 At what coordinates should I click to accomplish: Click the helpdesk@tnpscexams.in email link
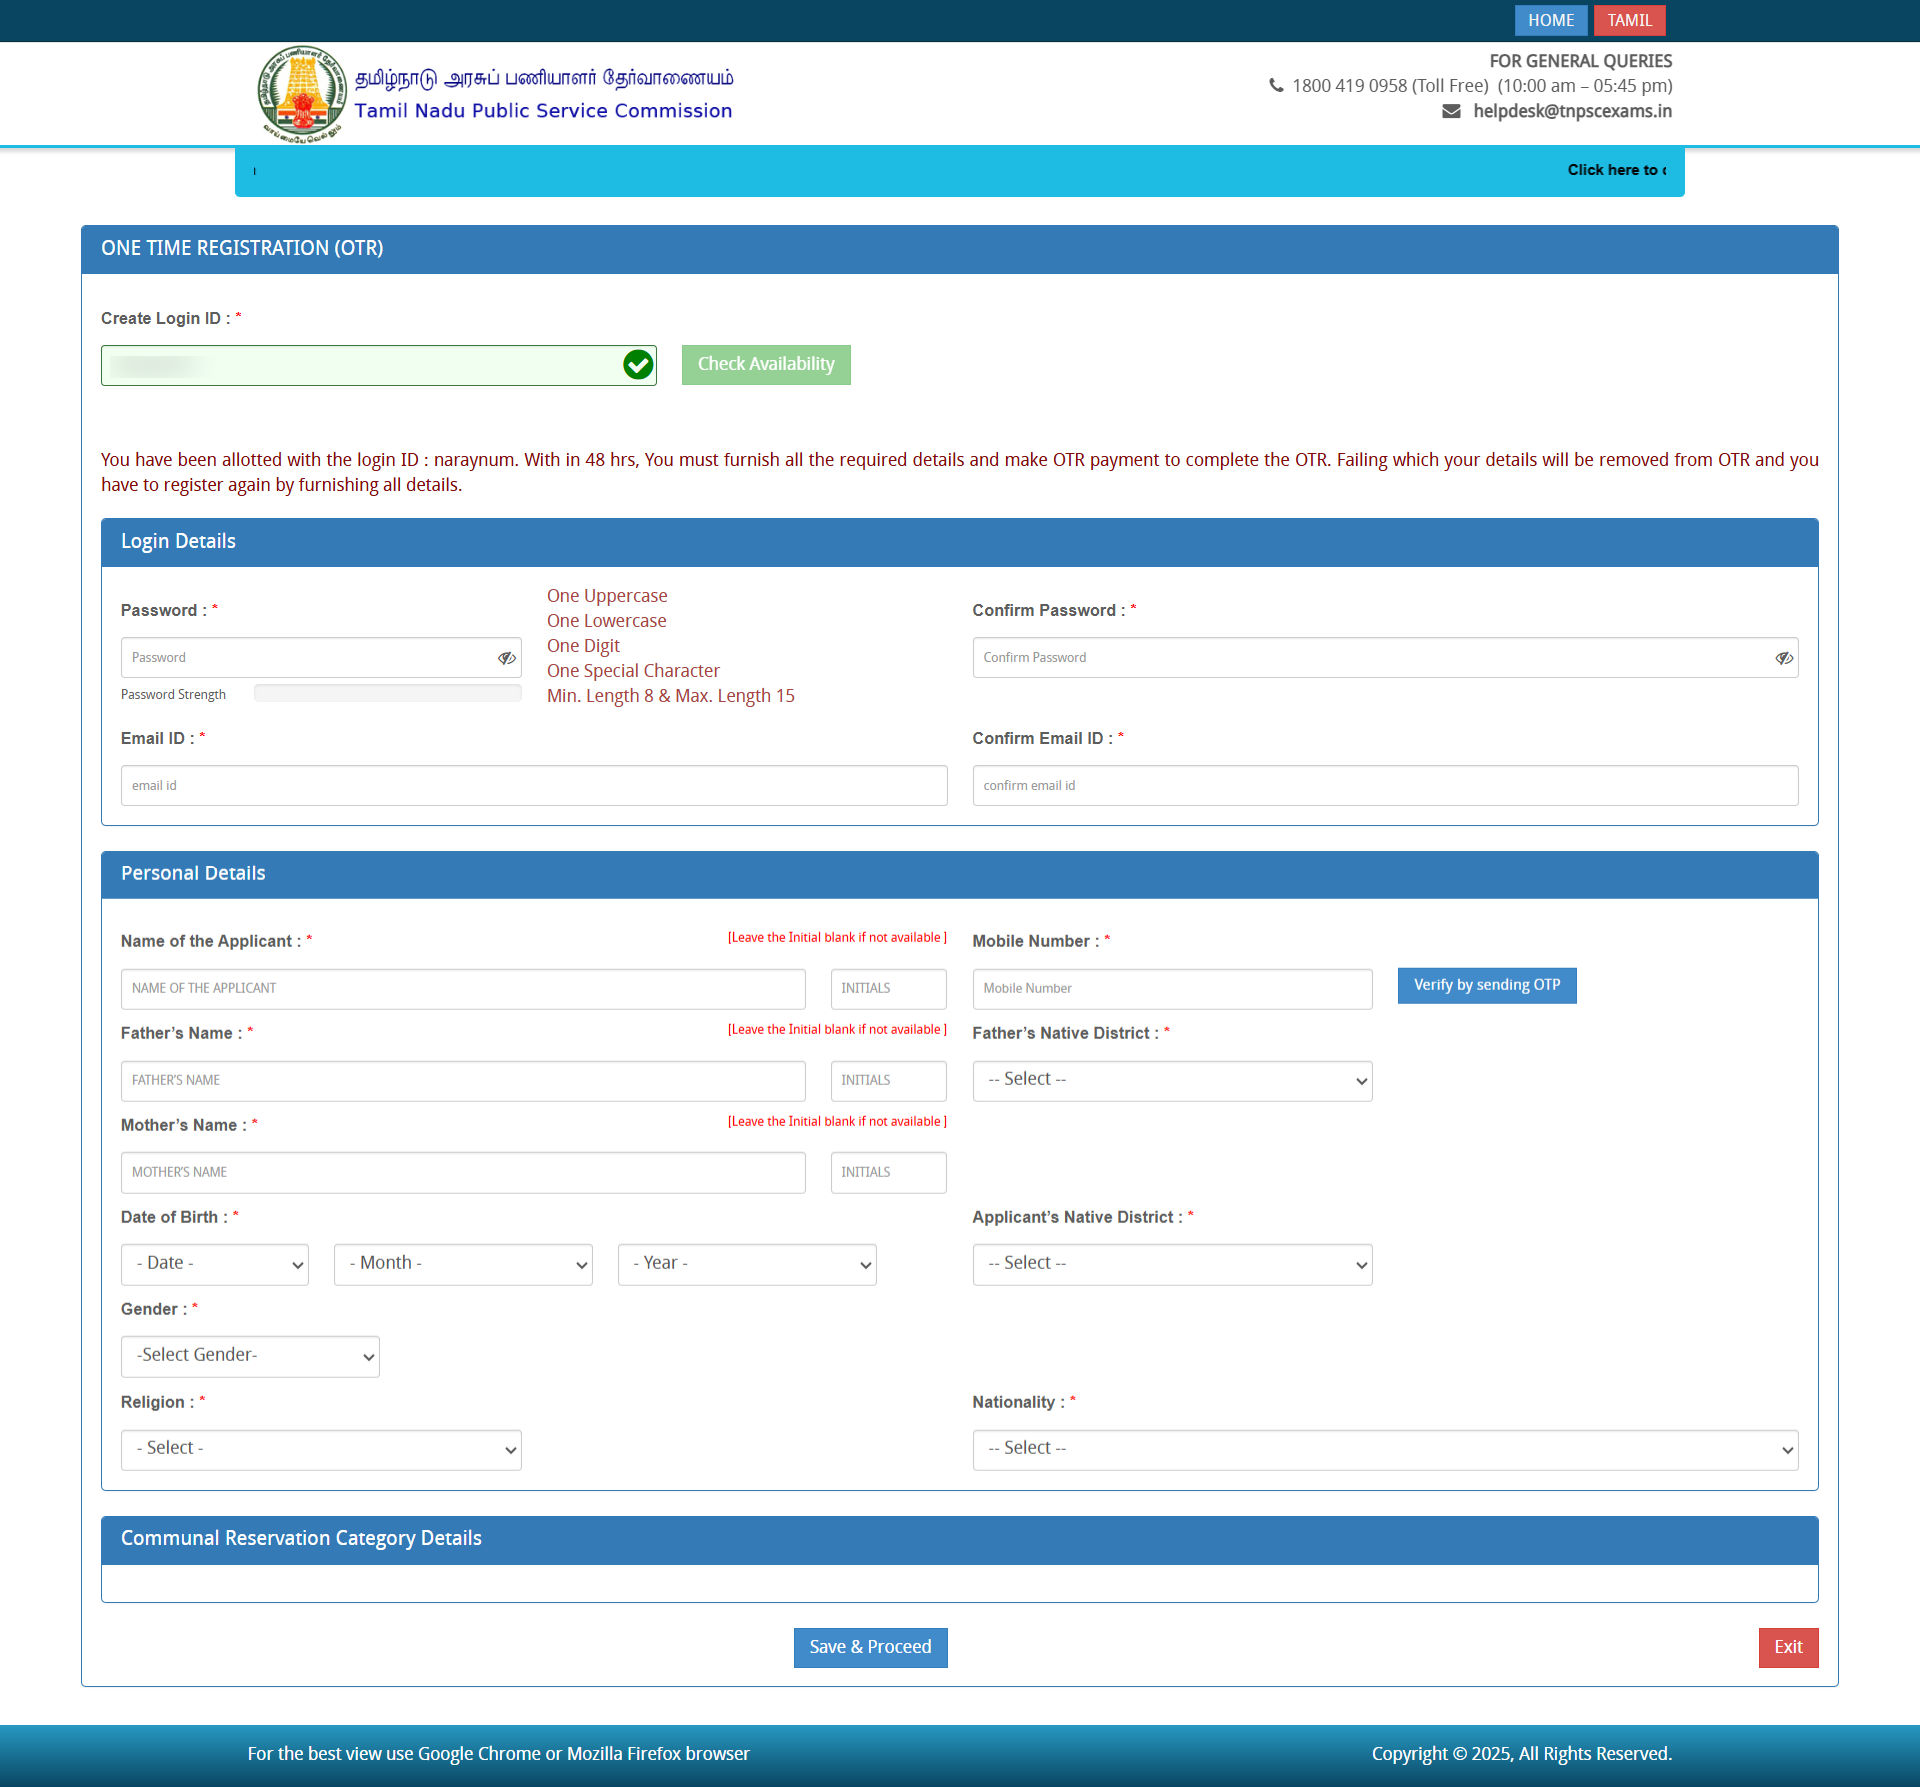(x=1572, y=111)
